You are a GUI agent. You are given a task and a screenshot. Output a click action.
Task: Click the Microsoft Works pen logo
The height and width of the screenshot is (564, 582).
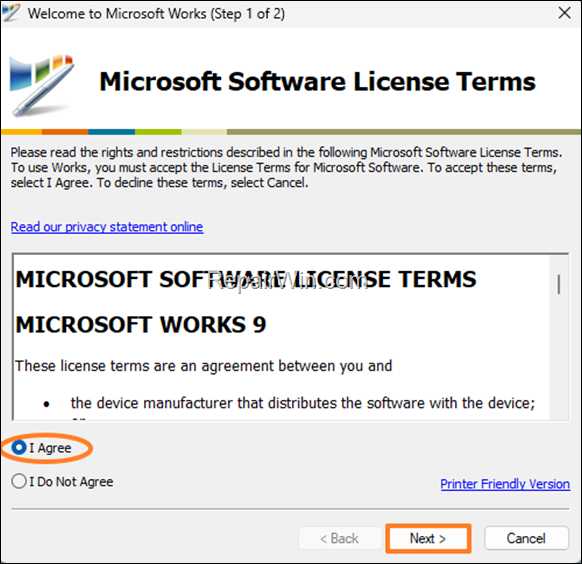tap(42, 85)
